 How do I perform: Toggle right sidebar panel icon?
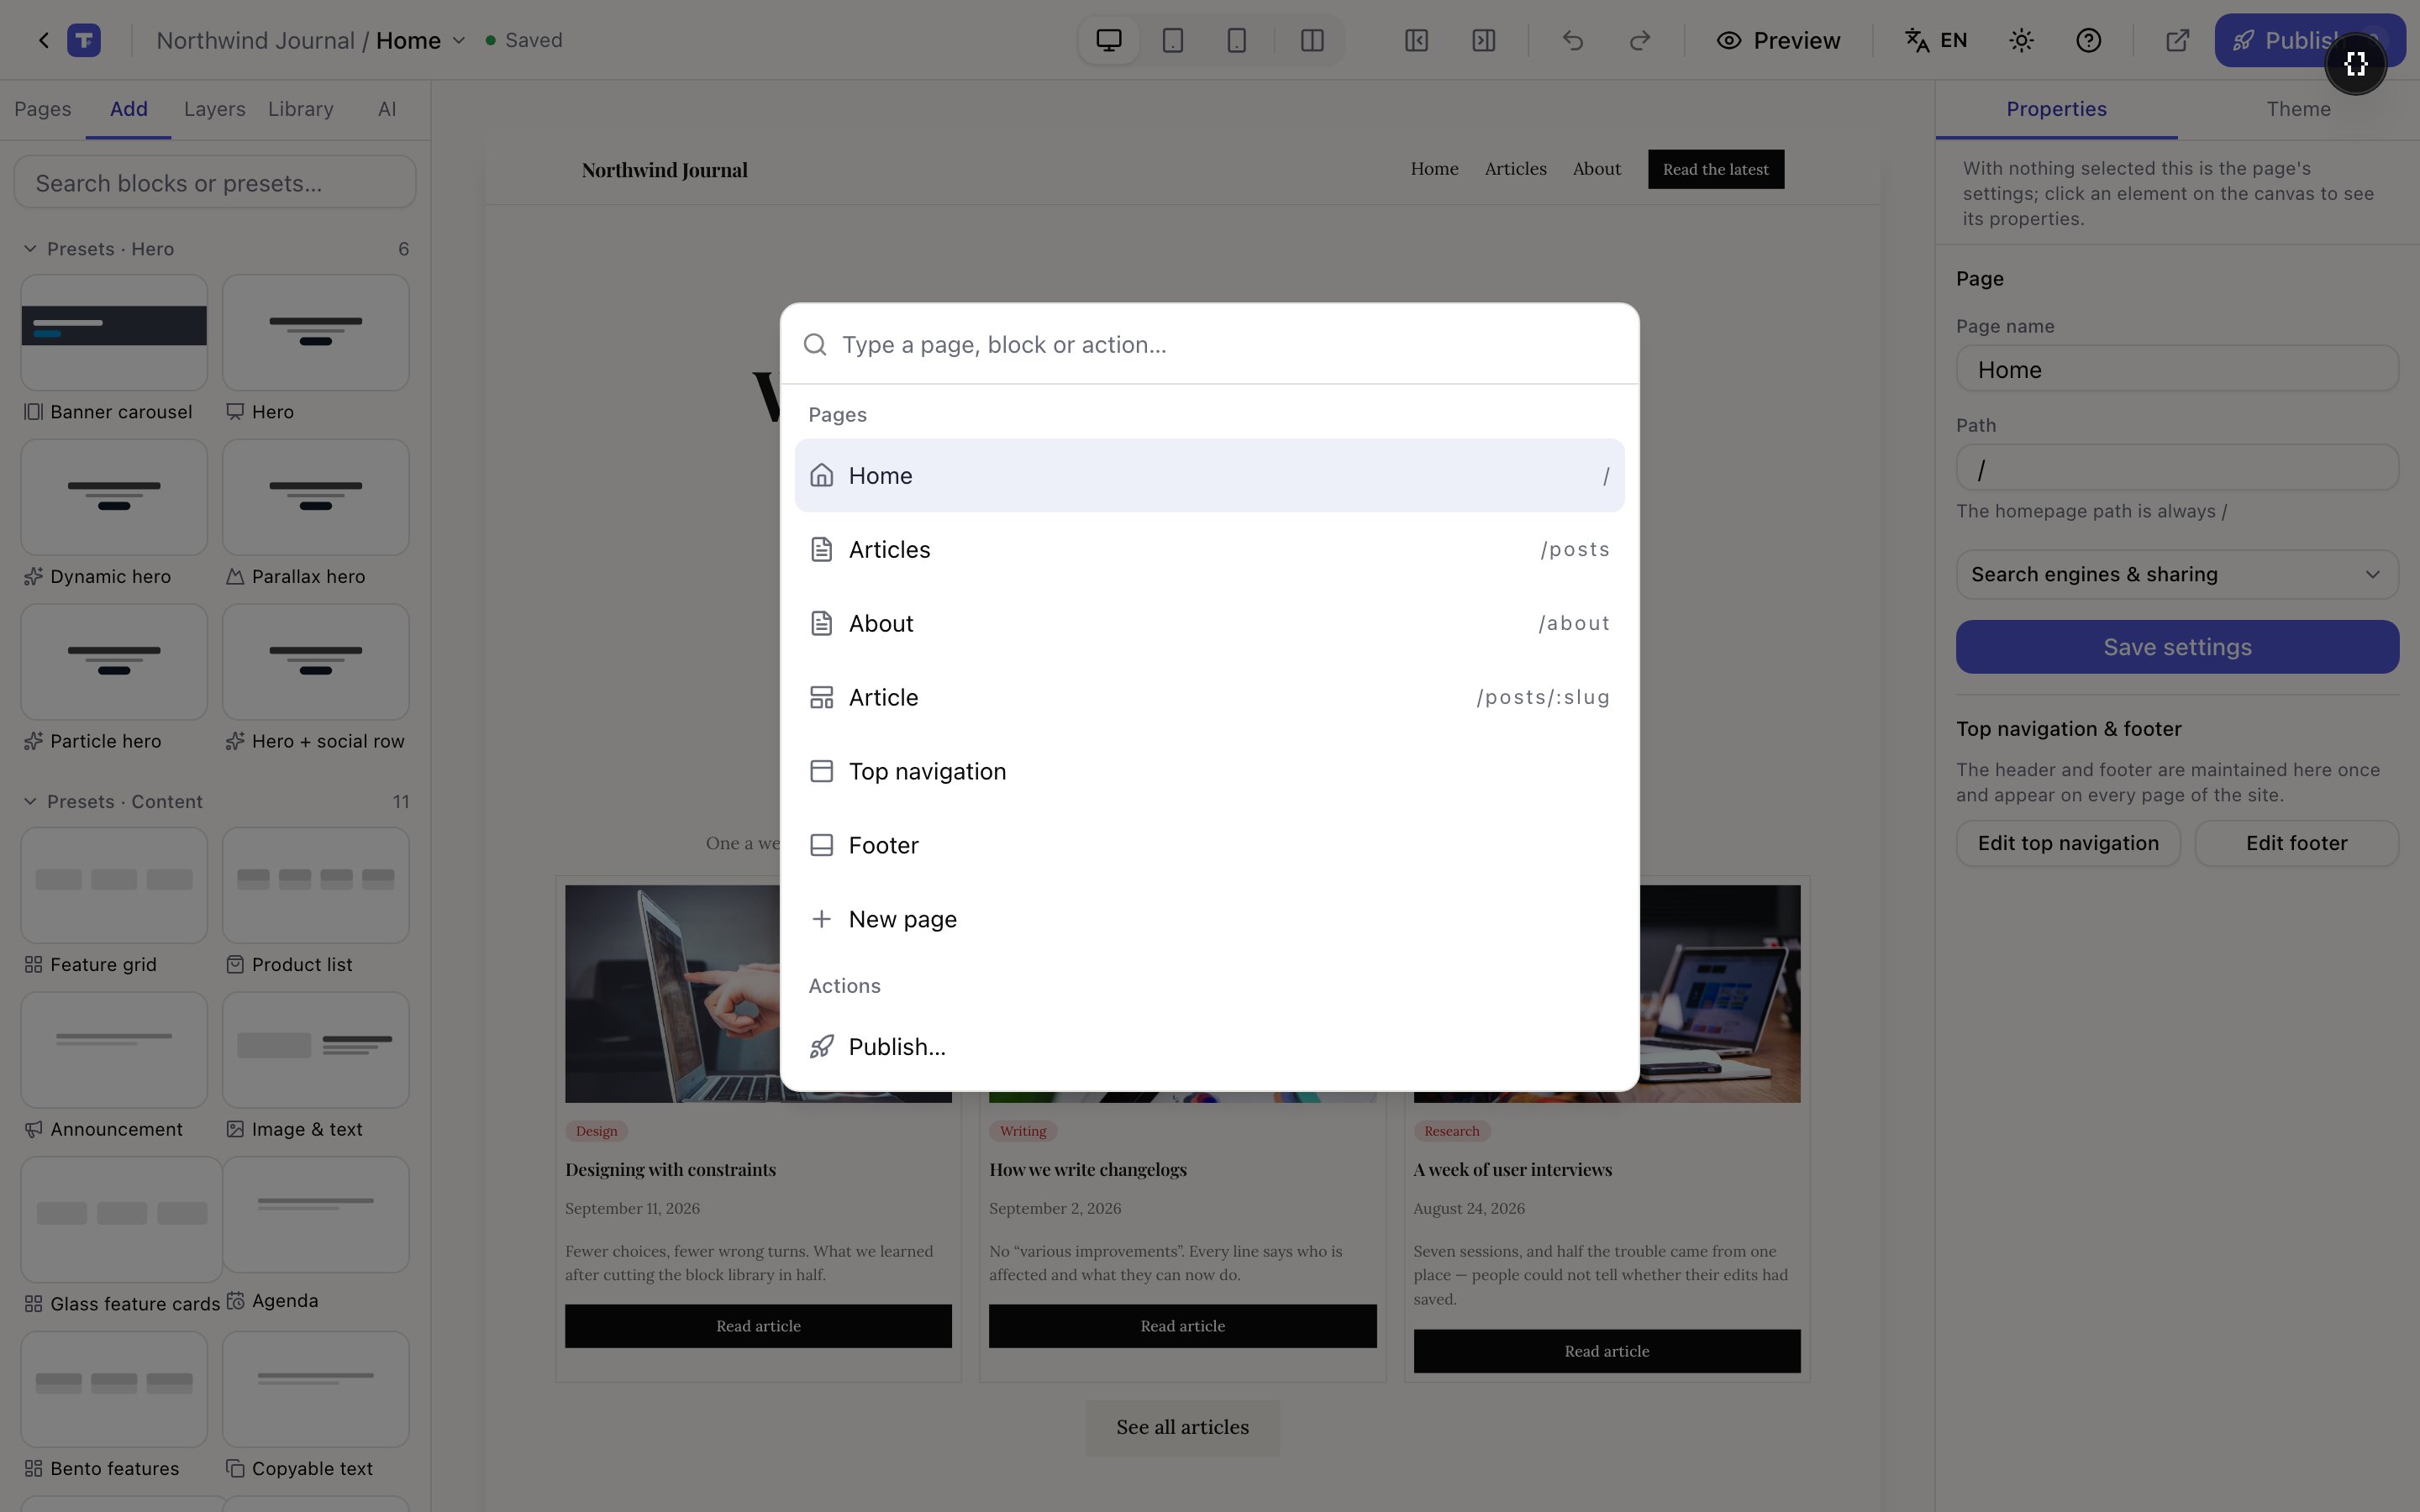pyautogui.click(x=1484, y=40)
